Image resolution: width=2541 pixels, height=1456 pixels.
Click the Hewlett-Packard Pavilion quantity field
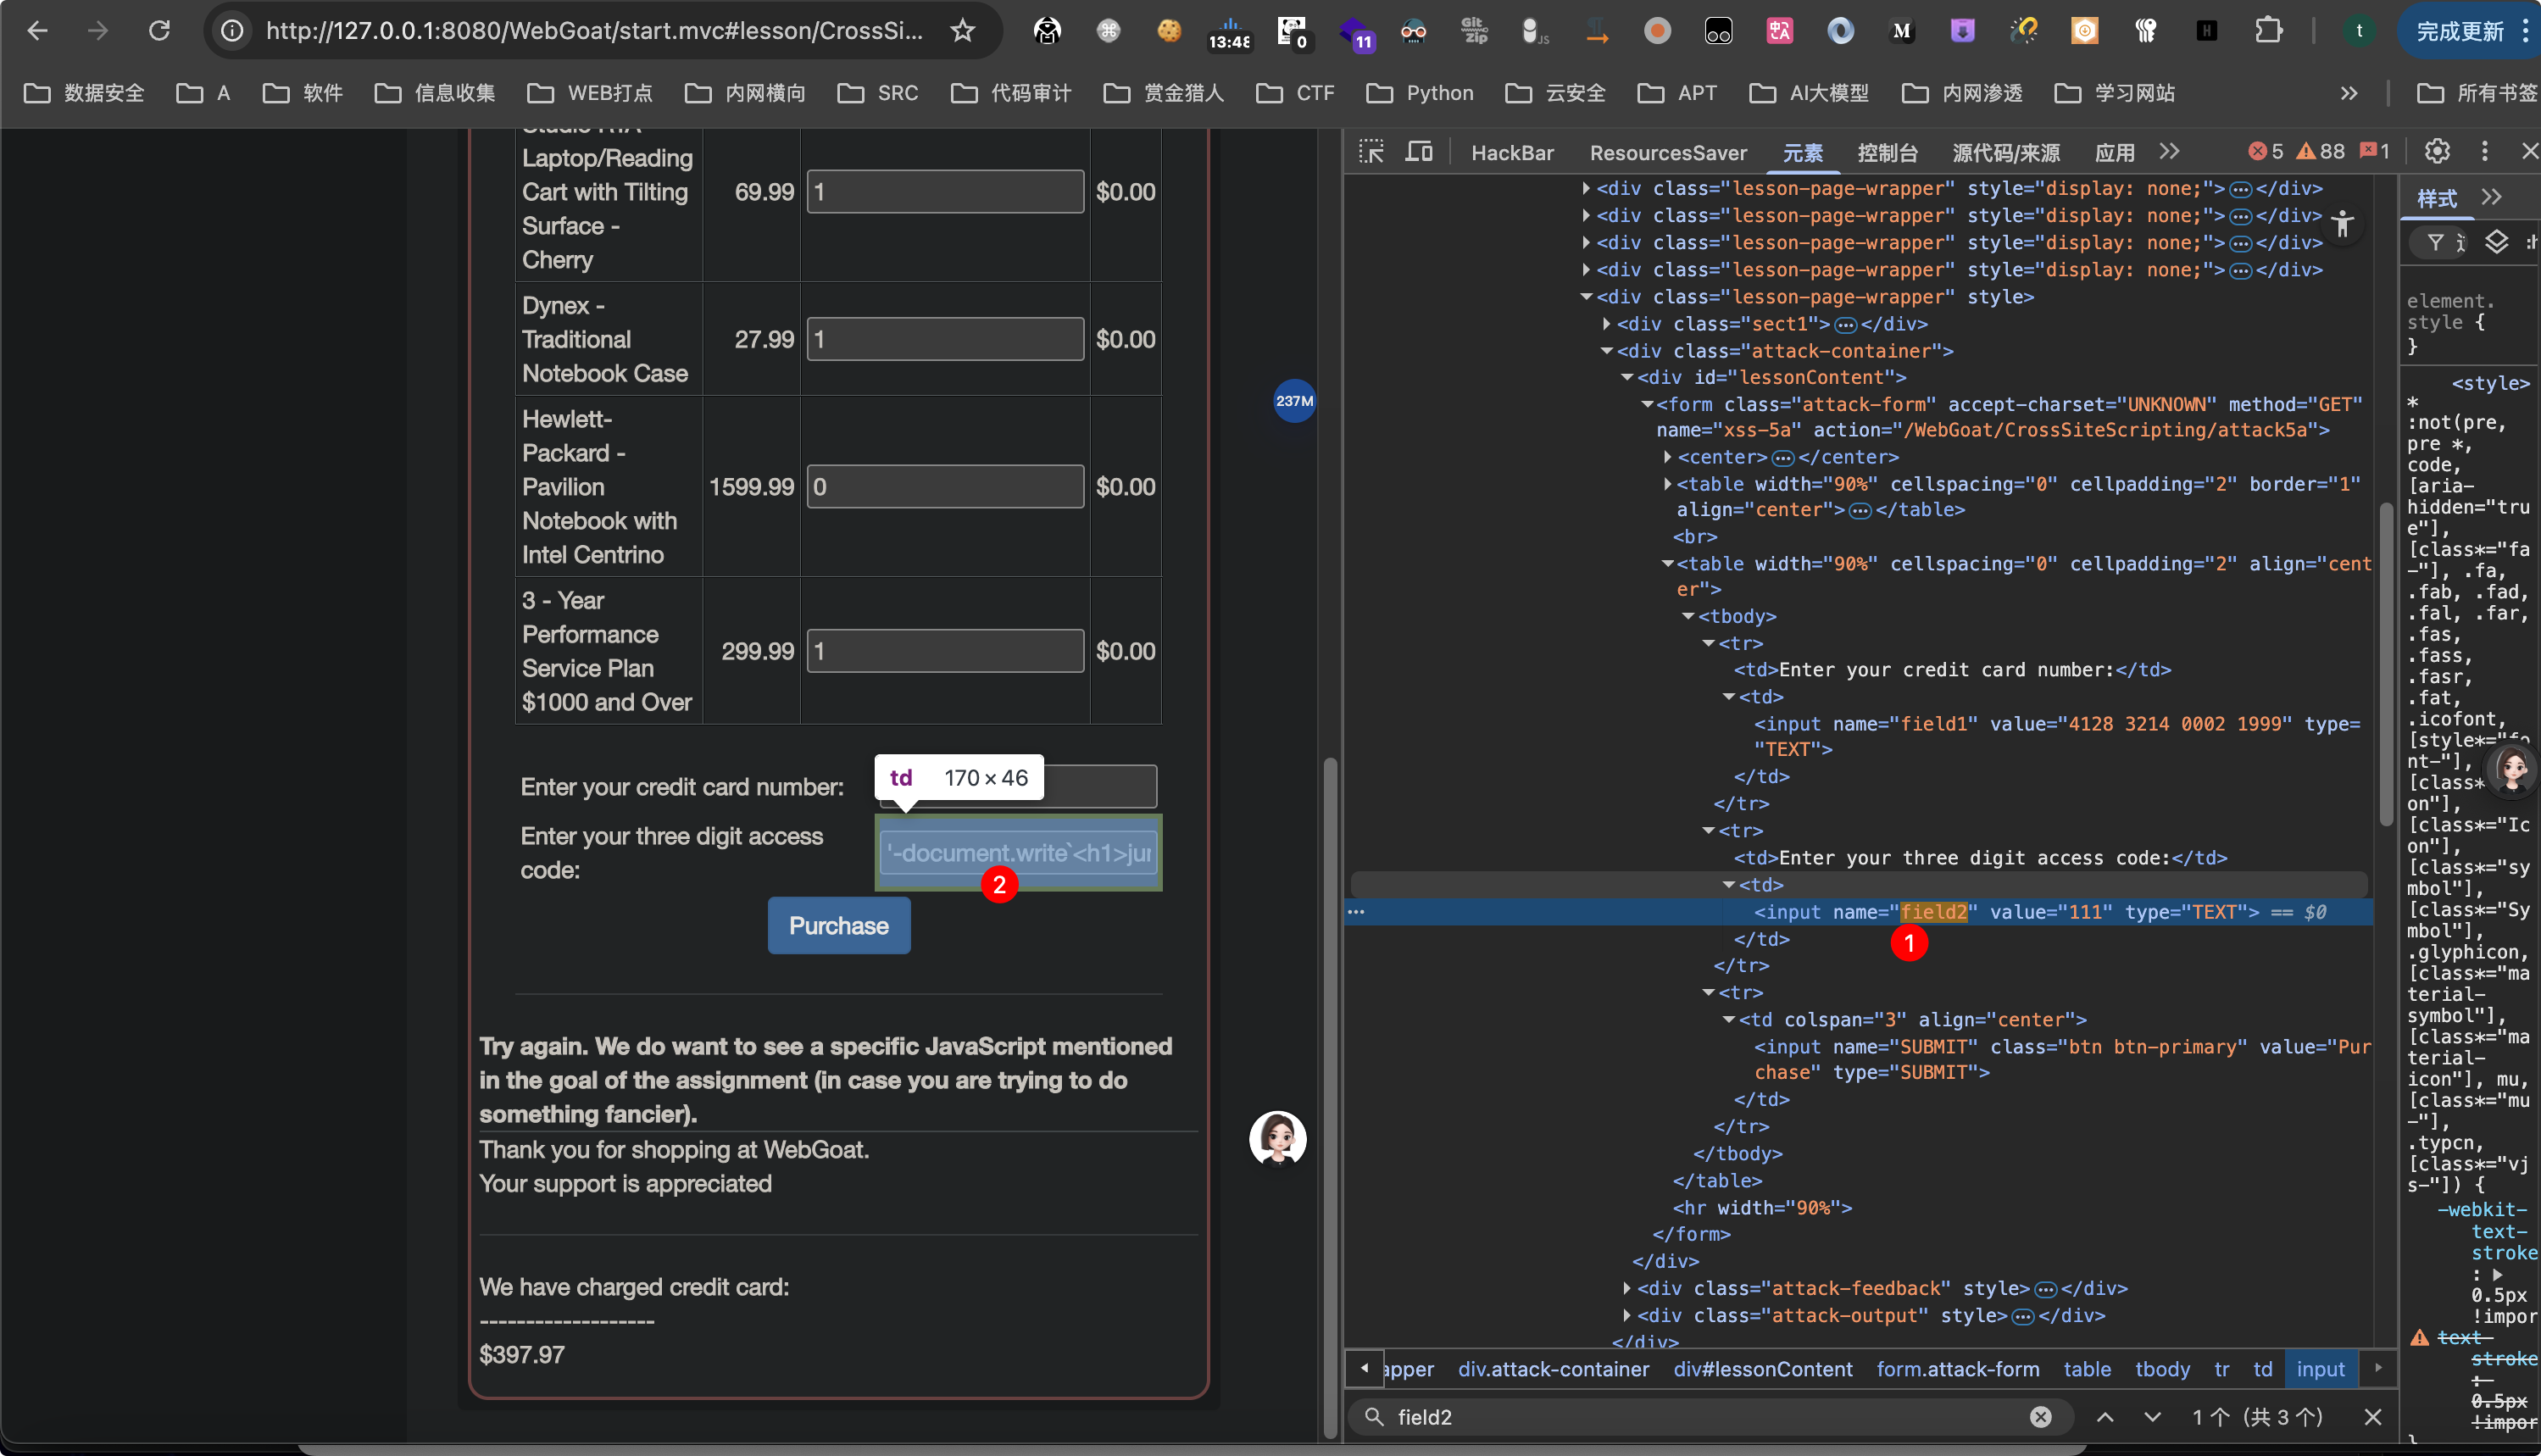(x=945, y=487)
